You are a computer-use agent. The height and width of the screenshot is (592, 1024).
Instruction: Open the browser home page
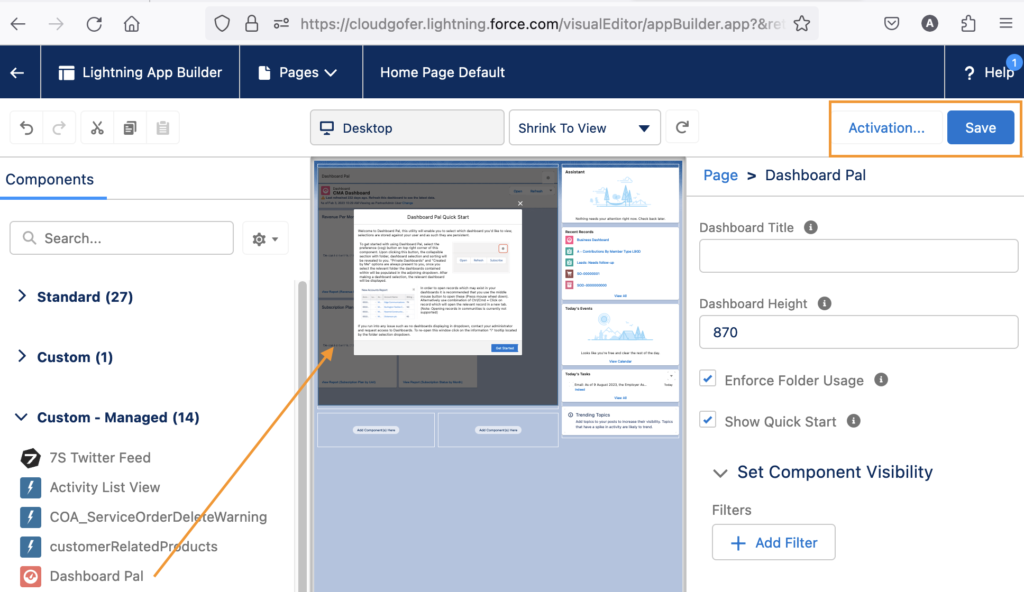[132, 24]
